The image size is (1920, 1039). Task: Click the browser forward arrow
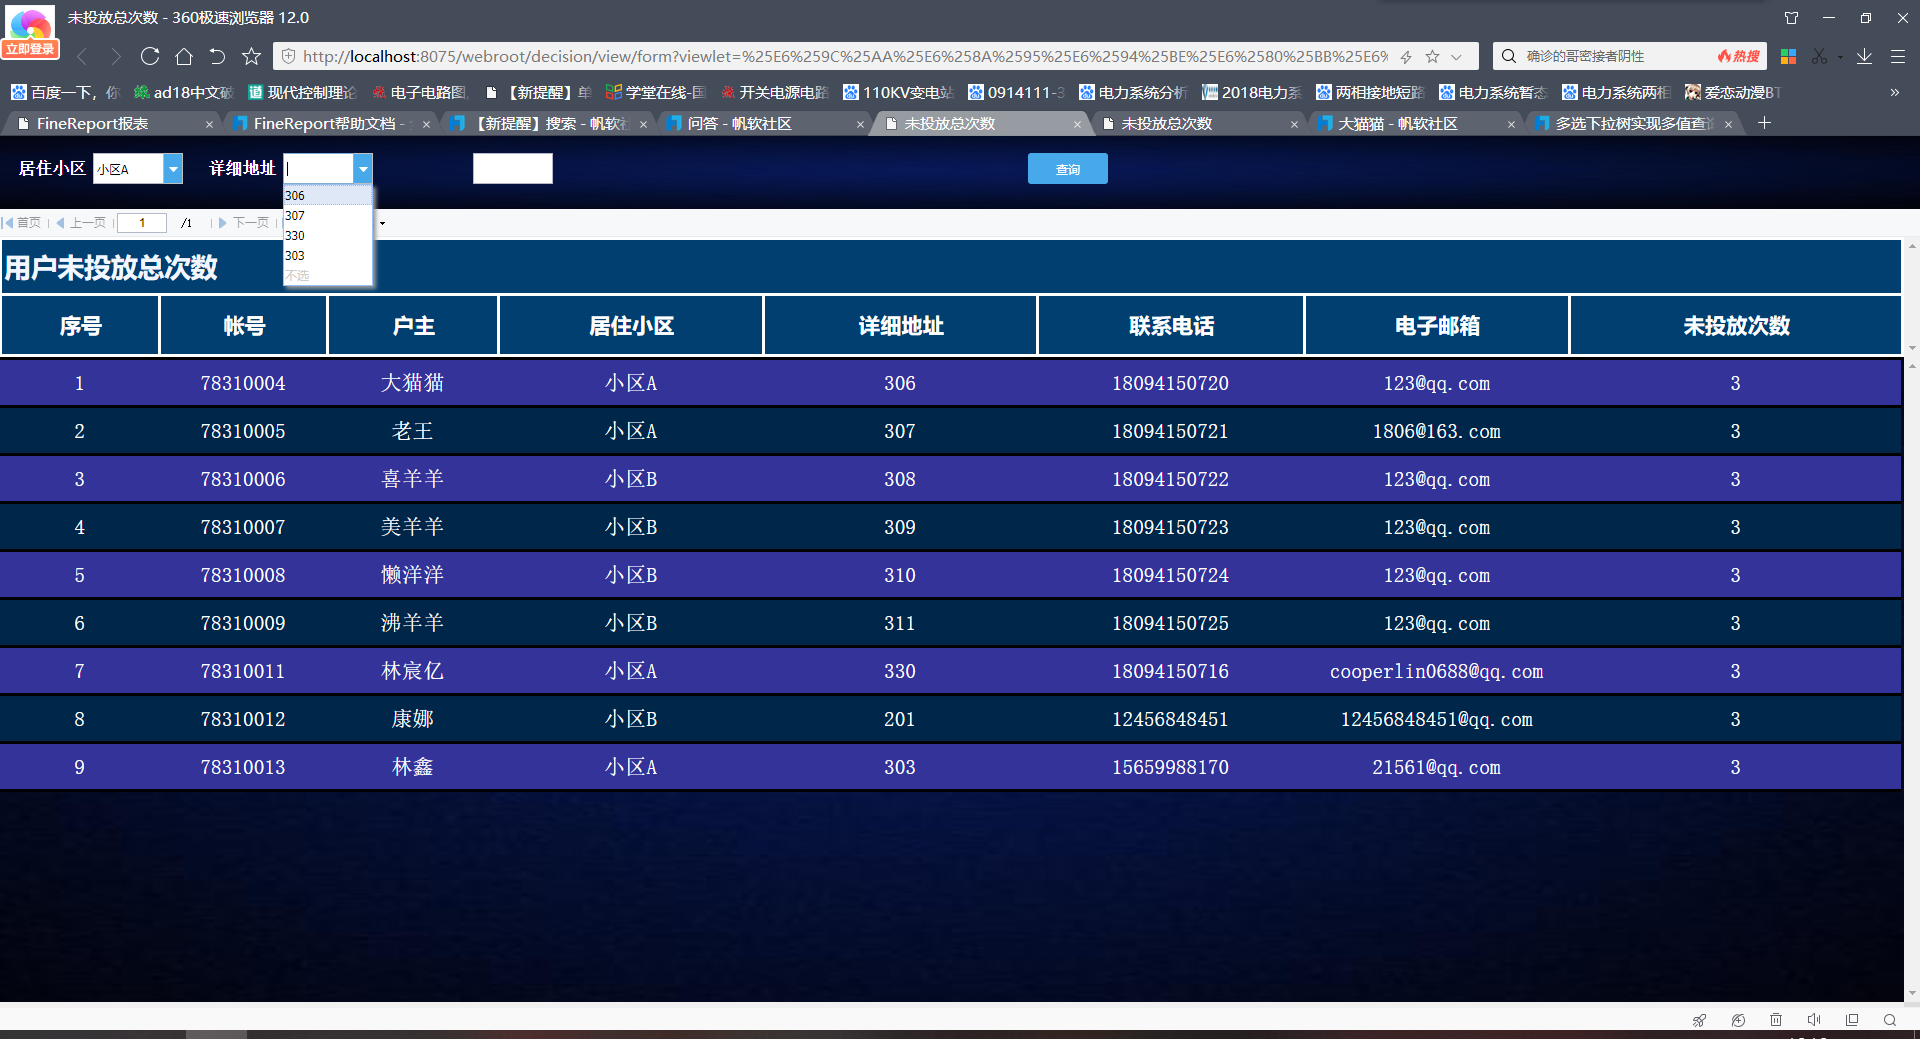116,56
